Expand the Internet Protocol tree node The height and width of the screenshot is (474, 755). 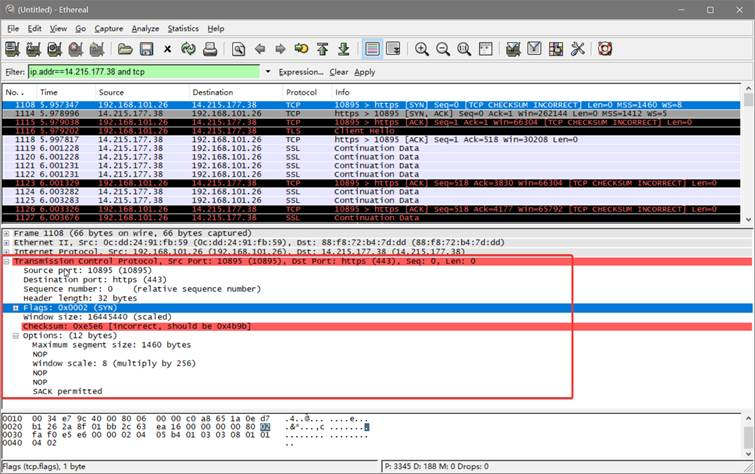click(7, 251)
